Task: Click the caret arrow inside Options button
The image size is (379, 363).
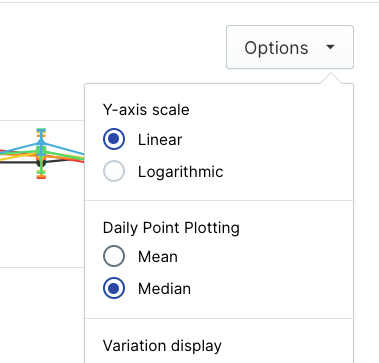Action: click(x=330, y=47)
